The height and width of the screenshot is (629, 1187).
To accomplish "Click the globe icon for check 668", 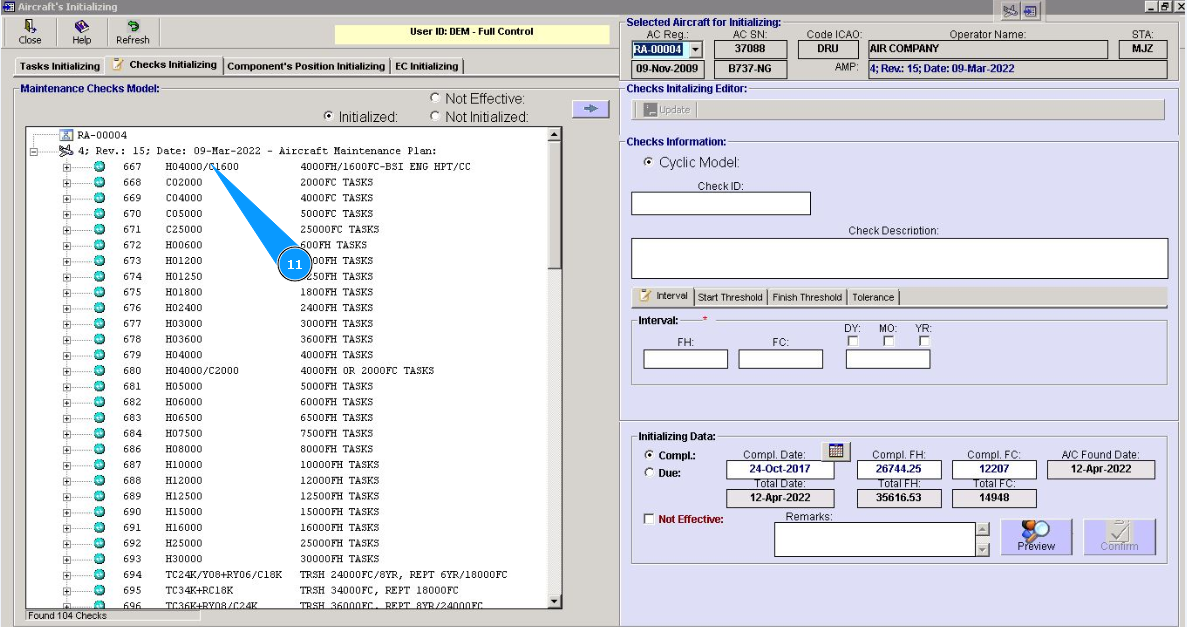I will click(100, 182).
